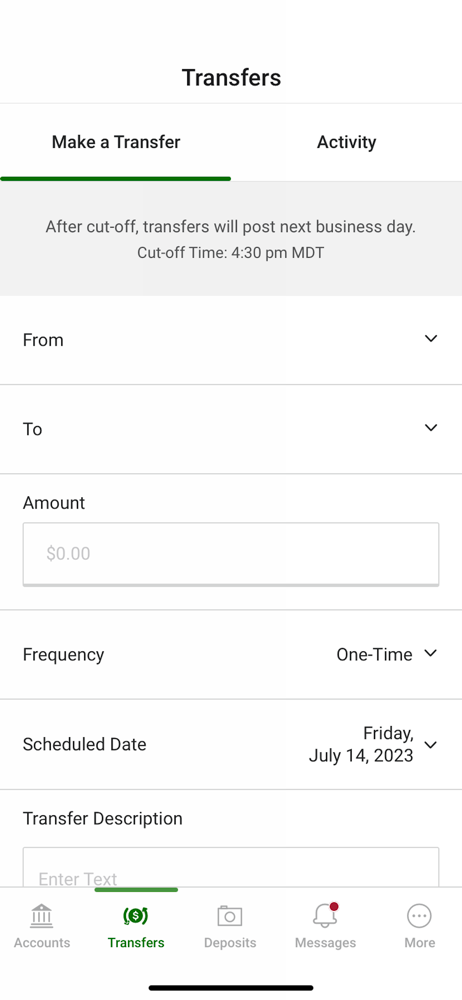This screenshot has height=1000, width=462.
Task: Tap the red notification dot on Messages
Action: 334,907
